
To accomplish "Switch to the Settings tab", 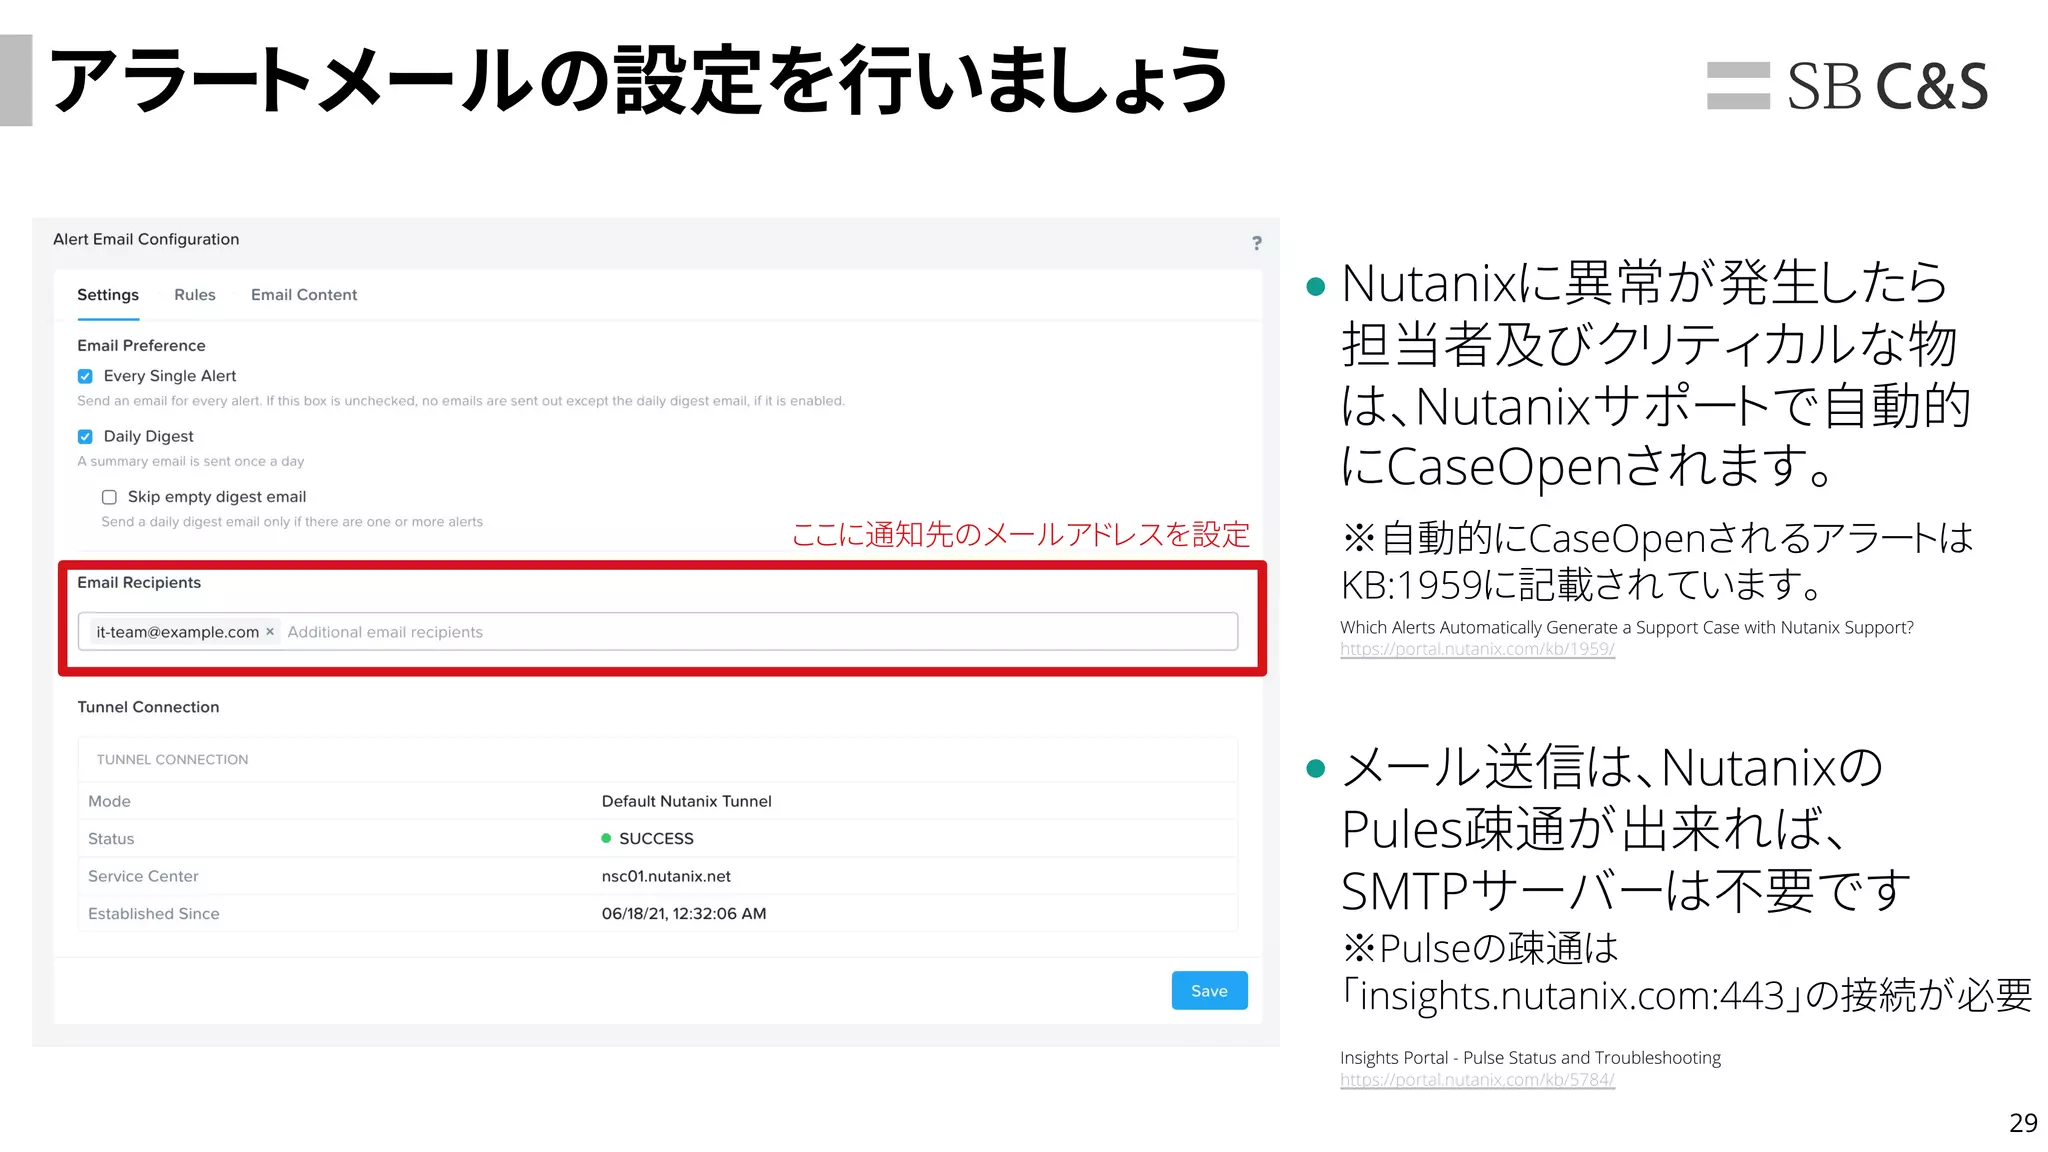I will tap(108, 295).
